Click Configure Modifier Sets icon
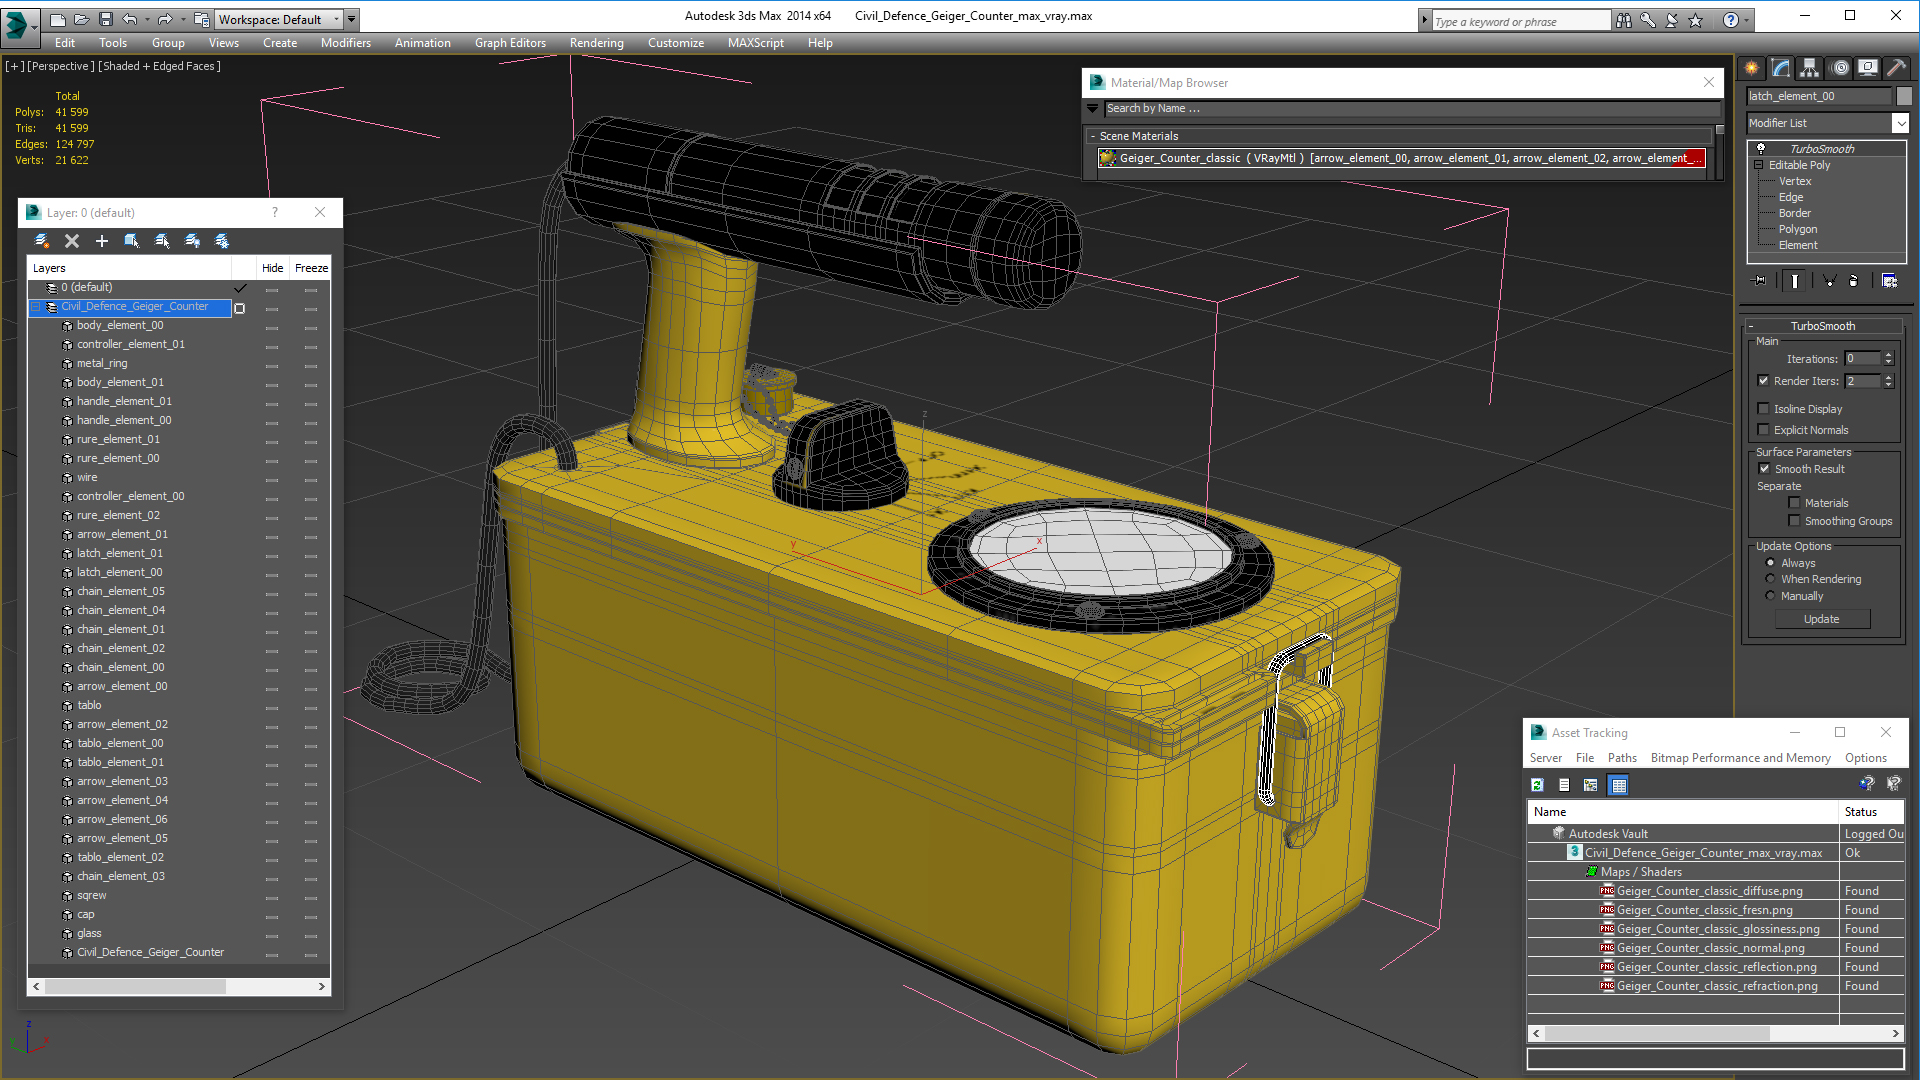The image size is (1920, 1080). pyautogui.click(x=1889, y=281)
